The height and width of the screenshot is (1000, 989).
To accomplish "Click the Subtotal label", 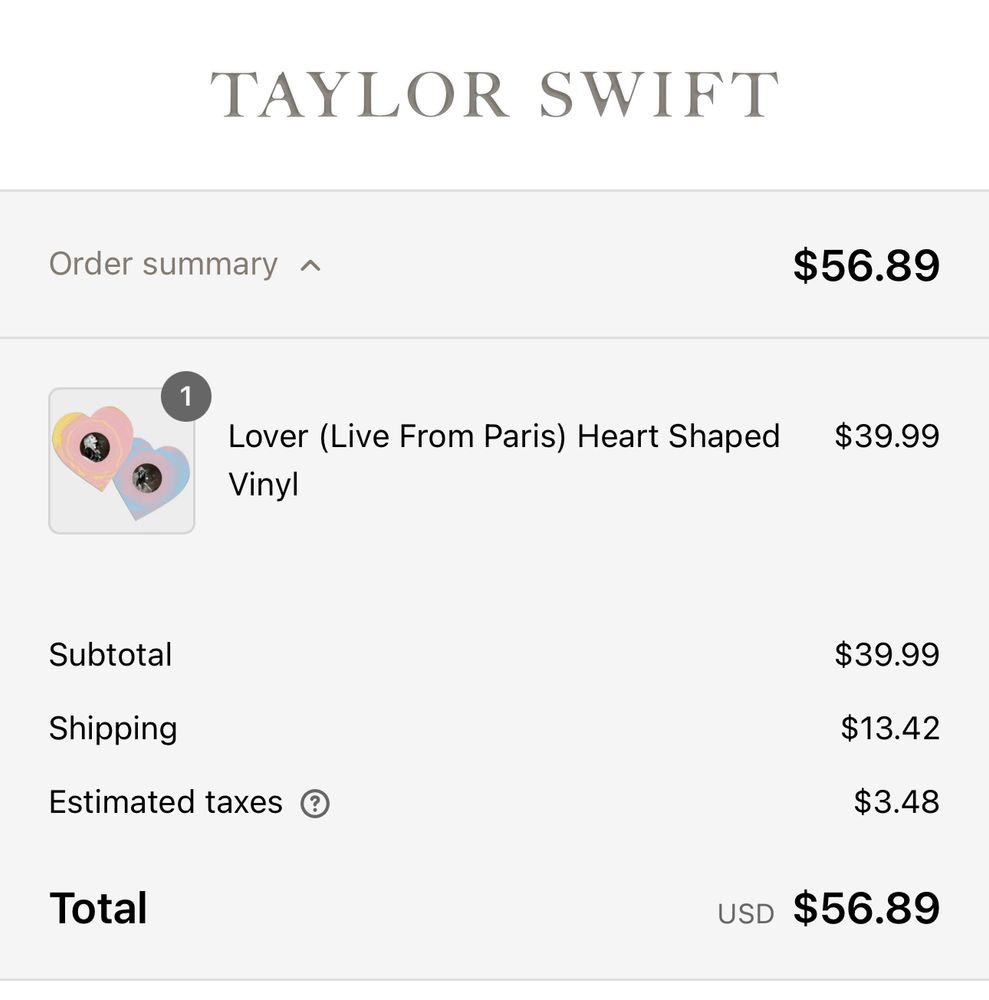I will point(110,654).
